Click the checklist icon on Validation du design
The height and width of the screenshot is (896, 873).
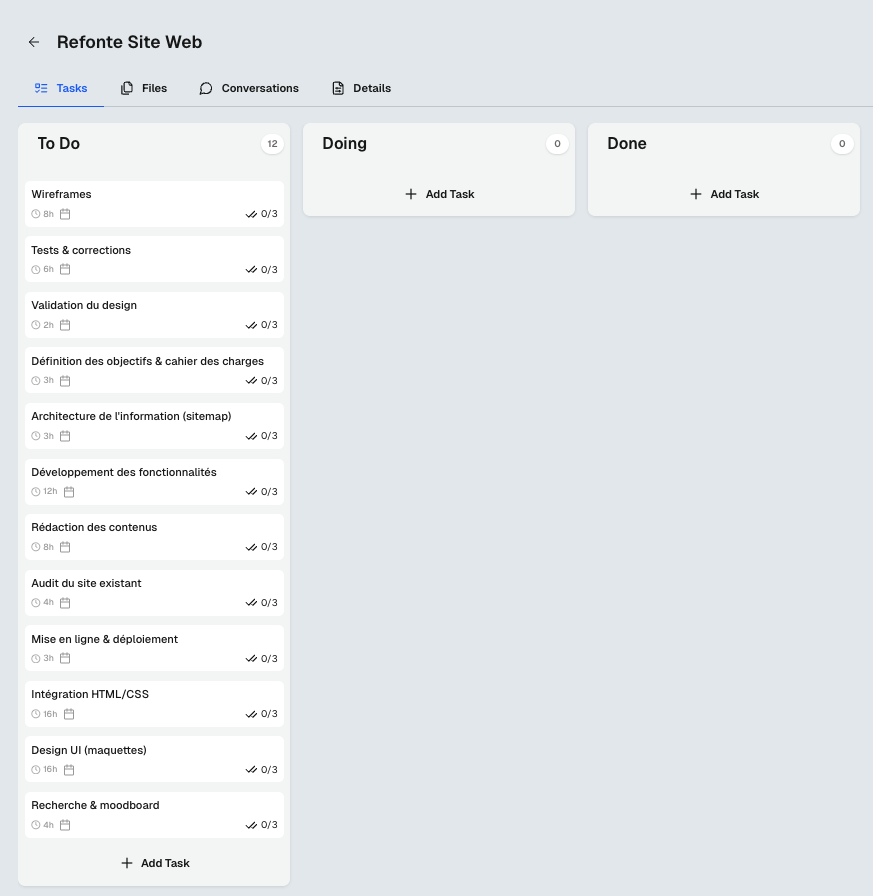tap(251, 325)
